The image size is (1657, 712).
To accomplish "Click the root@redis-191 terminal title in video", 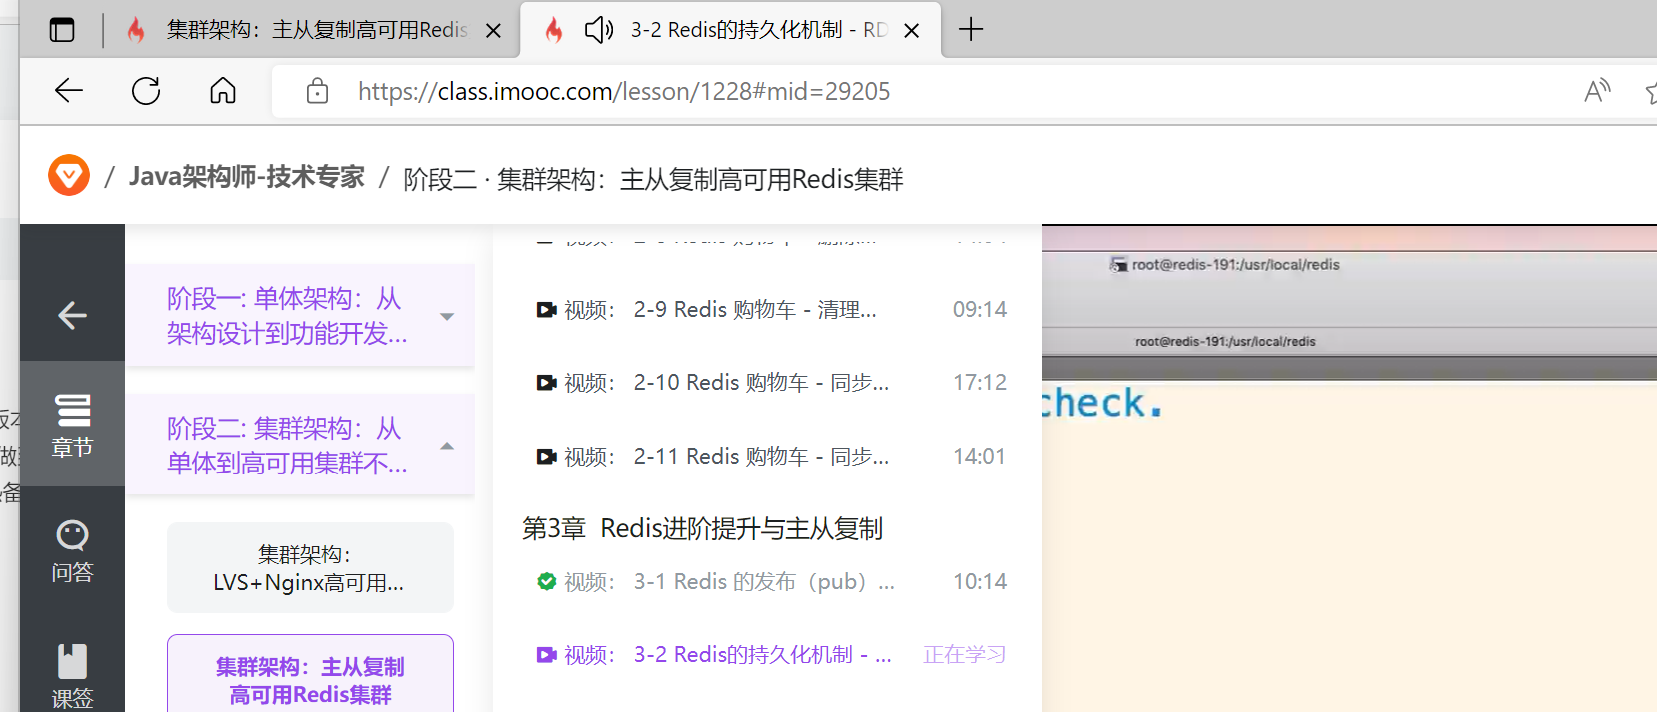I will pos(1235,265).
